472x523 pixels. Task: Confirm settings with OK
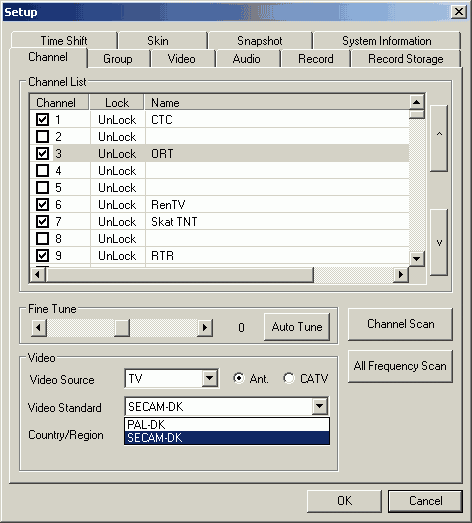(344, 501)
